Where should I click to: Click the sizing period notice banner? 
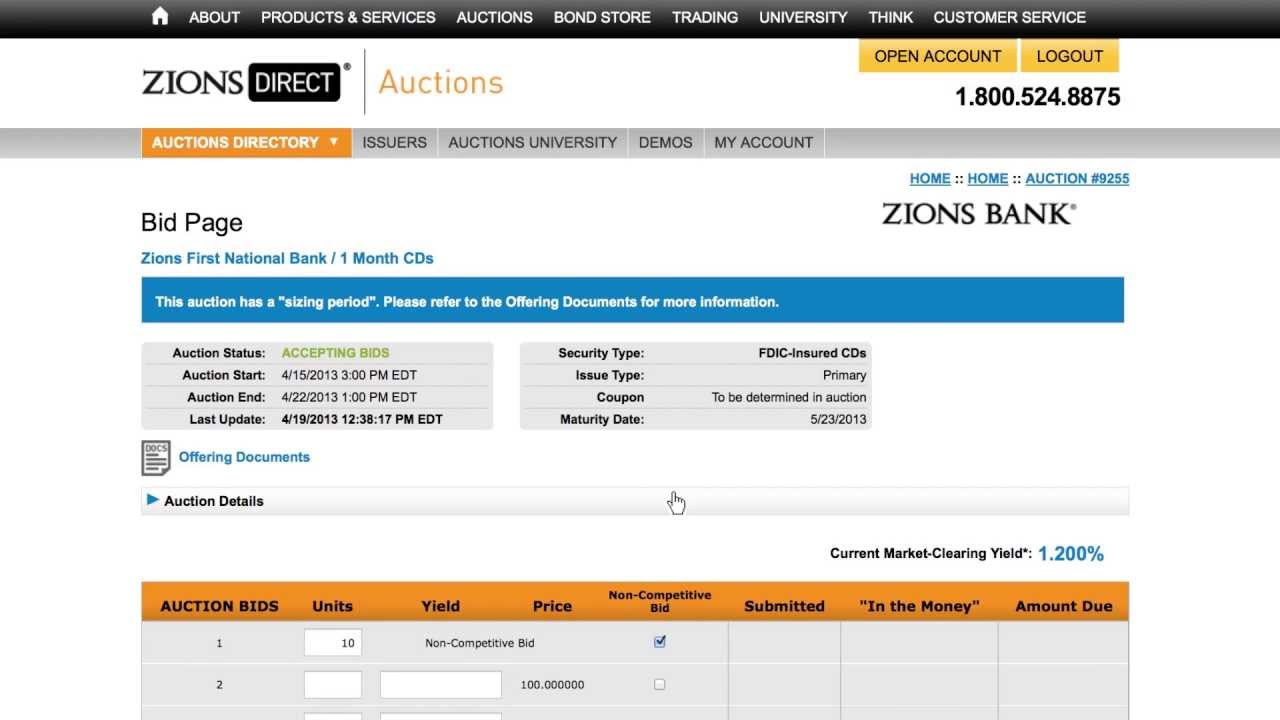[x=632, y=300]
